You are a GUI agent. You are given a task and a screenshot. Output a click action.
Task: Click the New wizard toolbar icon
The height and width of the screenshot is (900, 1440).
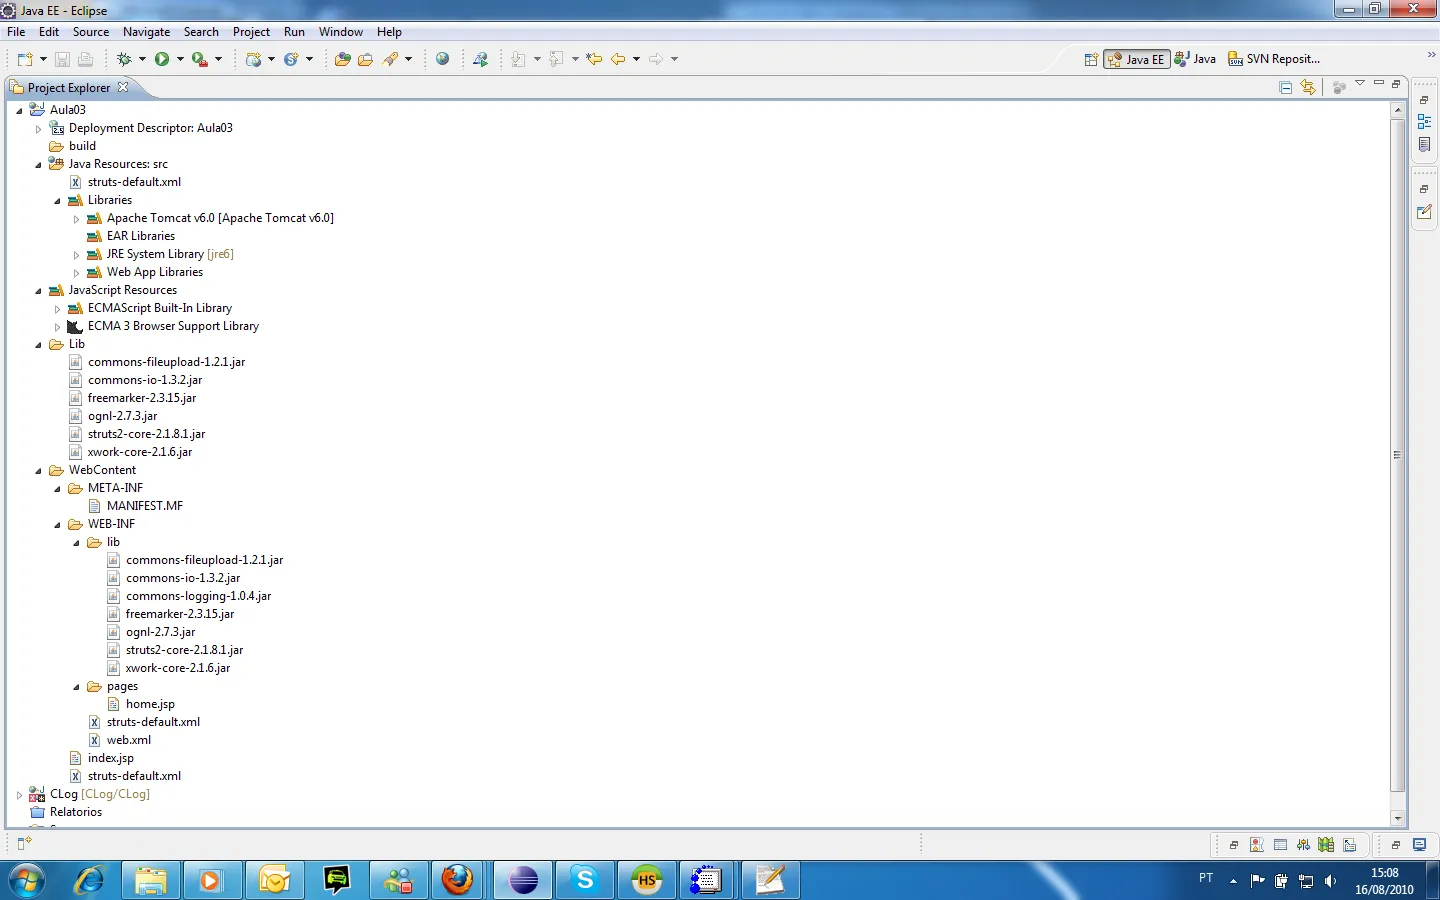pyautogui.click(x=25, y=59)
